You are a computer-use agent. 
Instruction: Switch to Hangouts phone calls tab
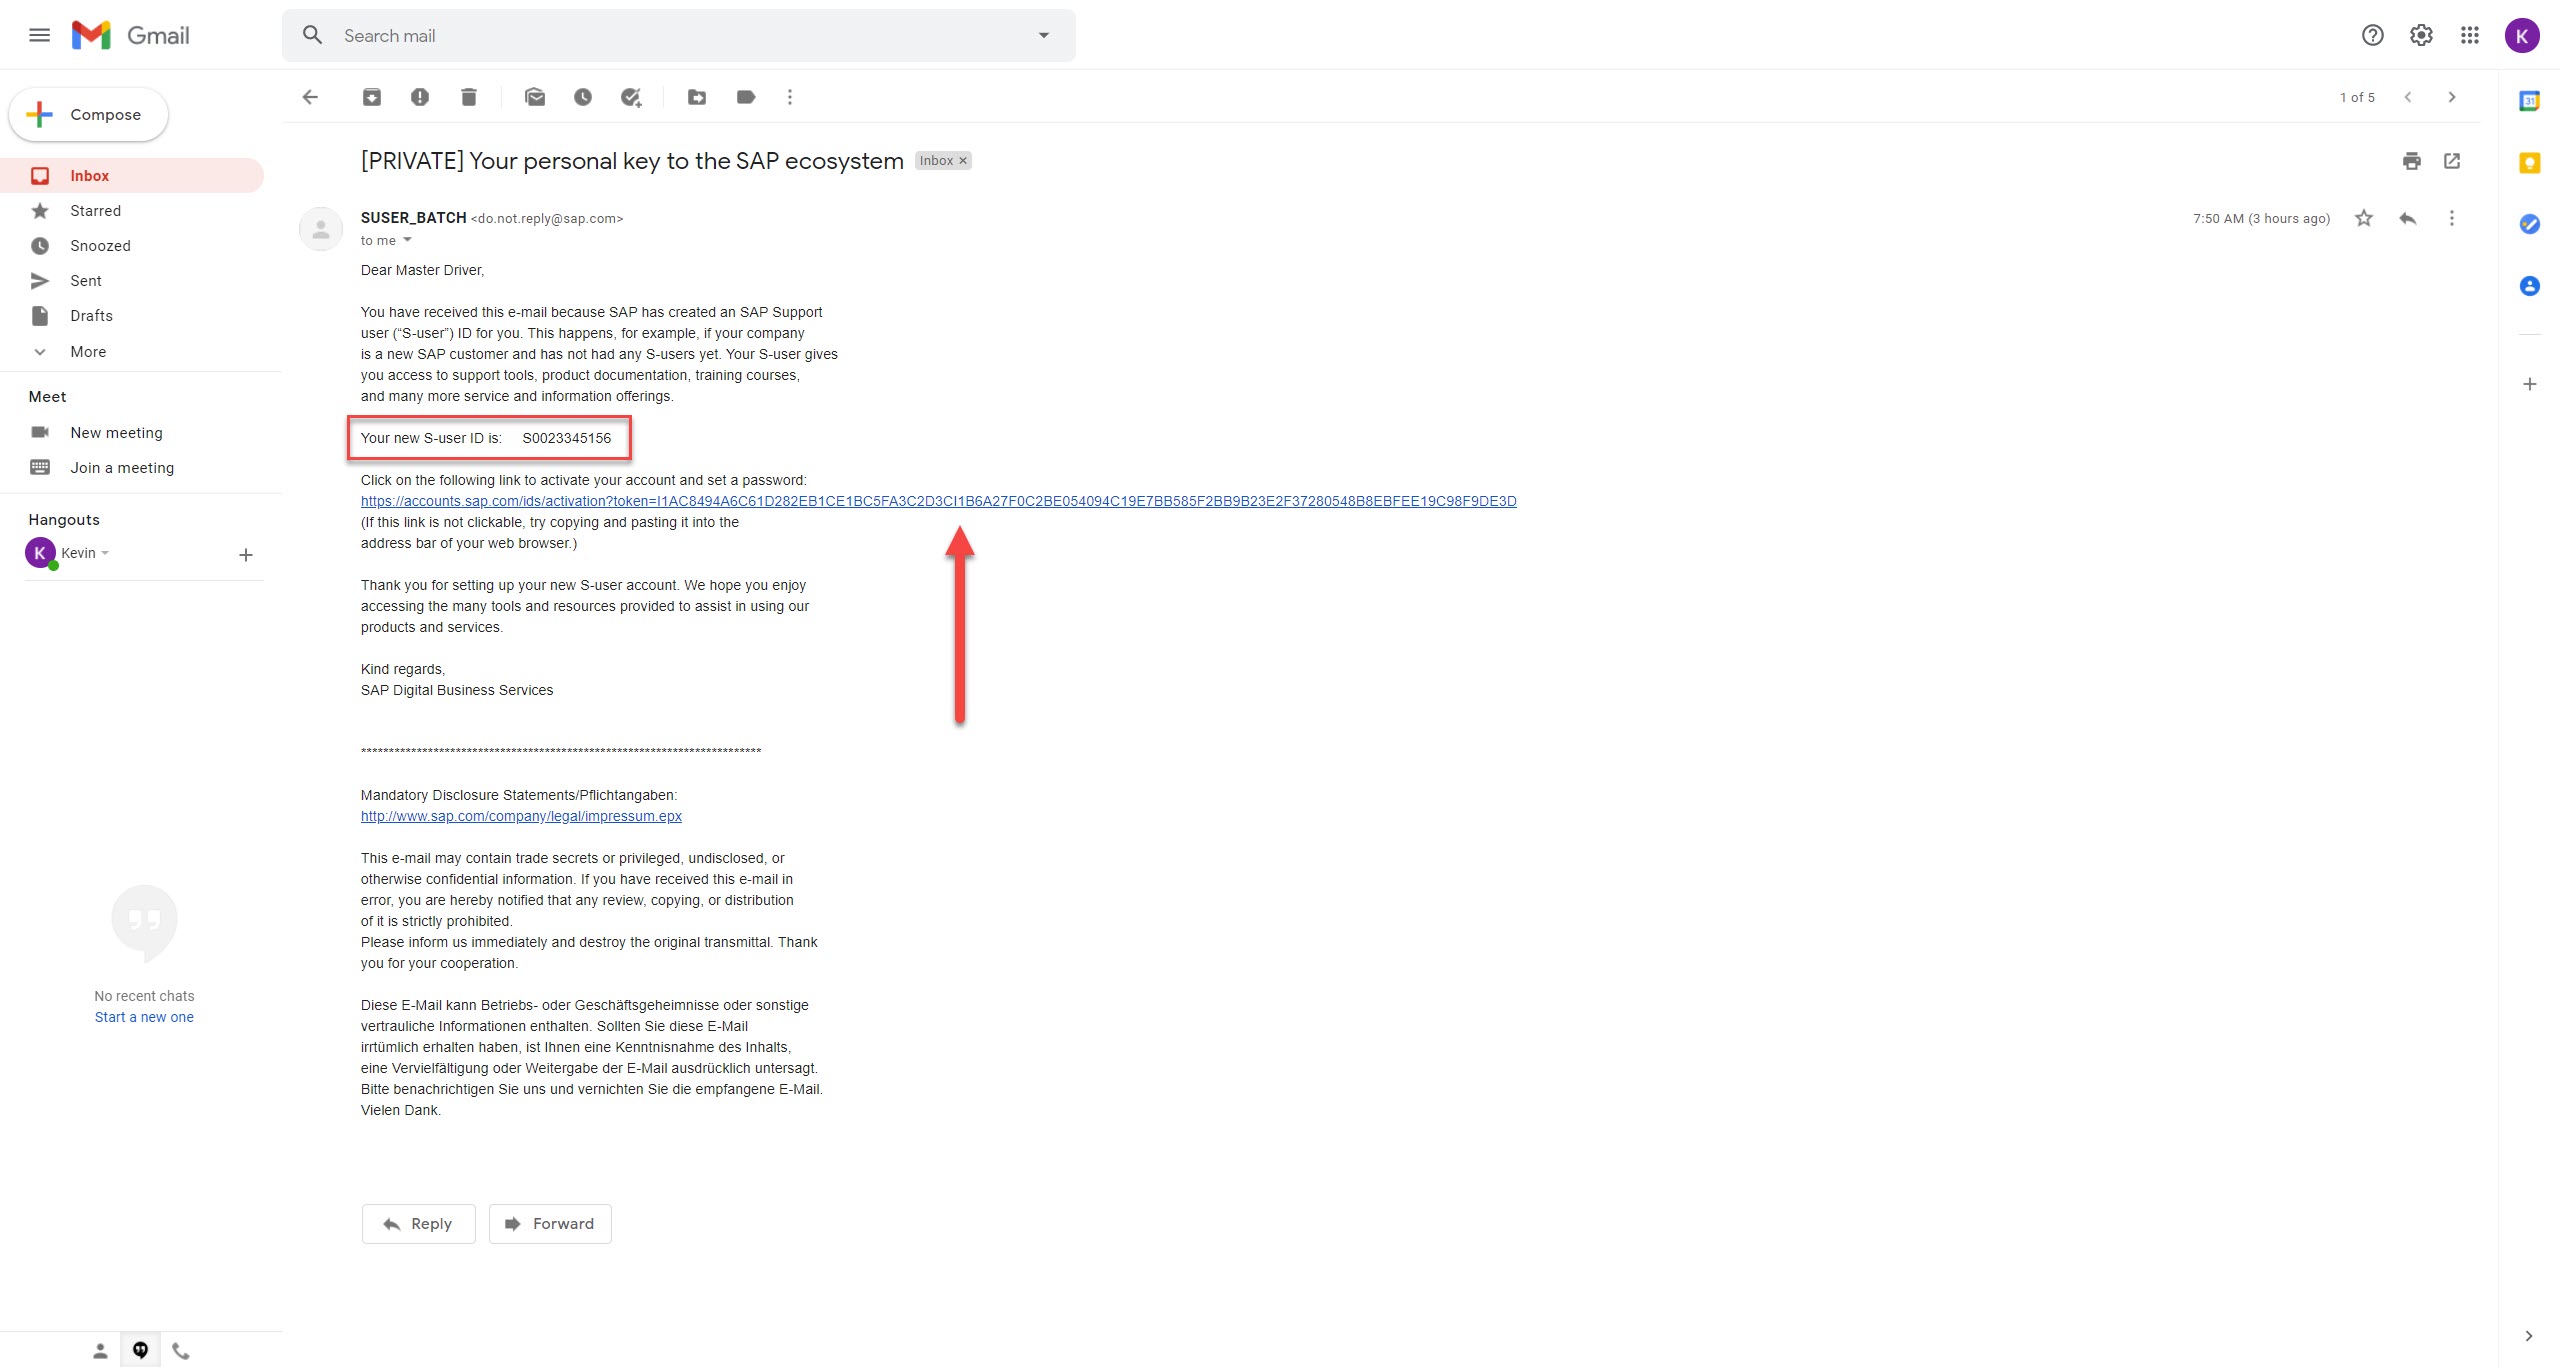(x=181, y=1351)
